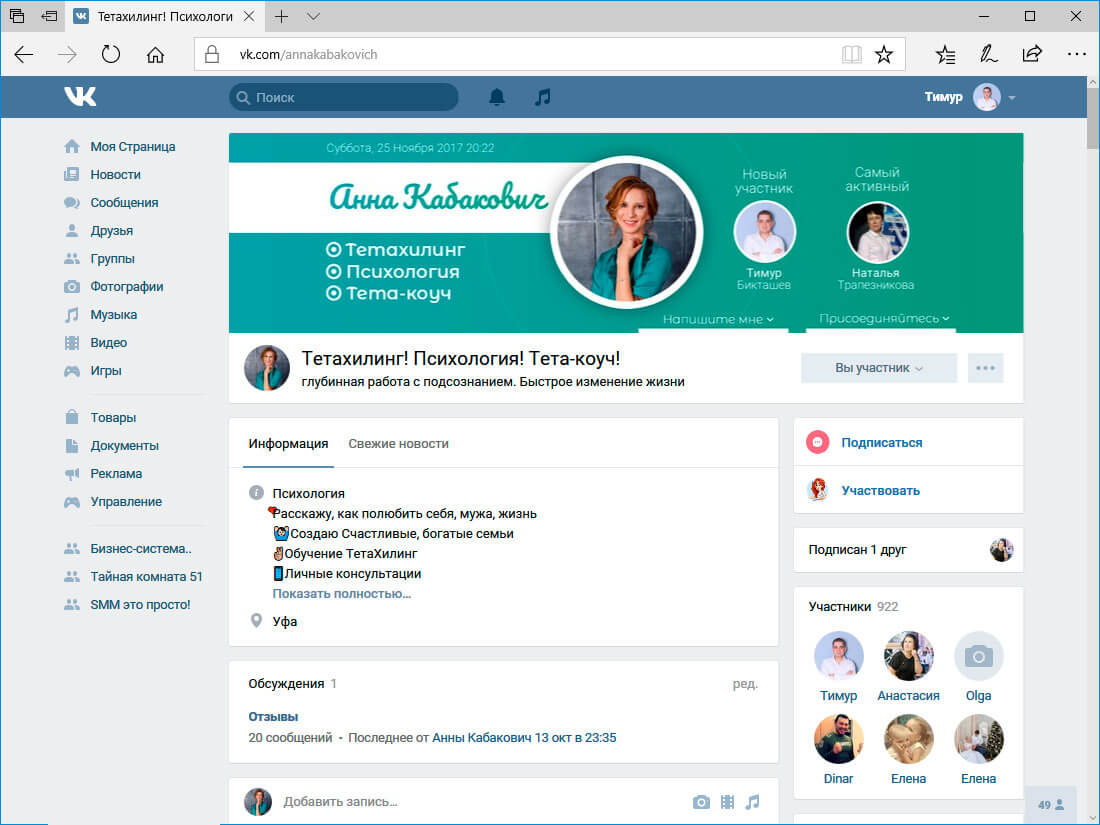Open browser settings and more menu
Screen dimensions: 1100x825
point(1076,54)
